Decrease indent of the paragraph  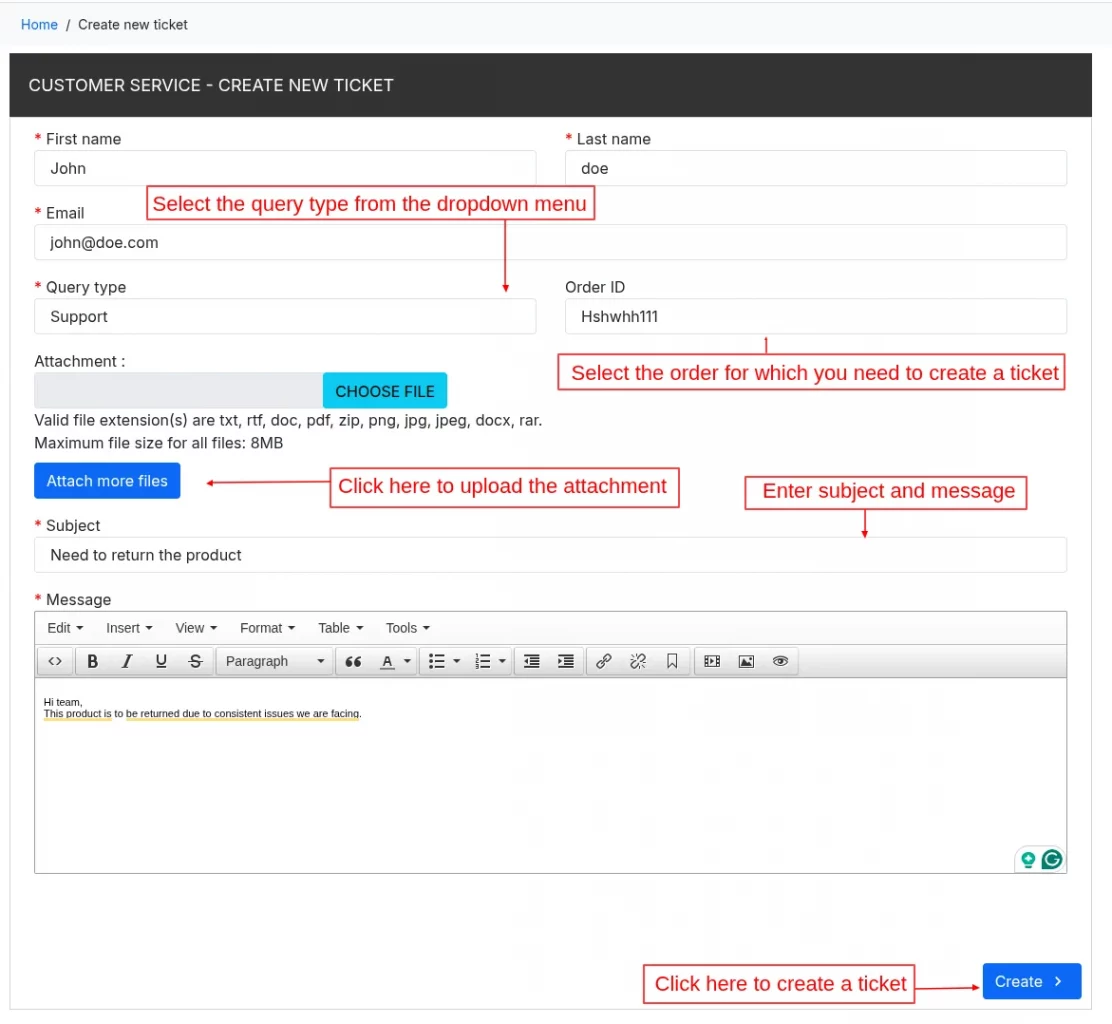tap(531, 662)
